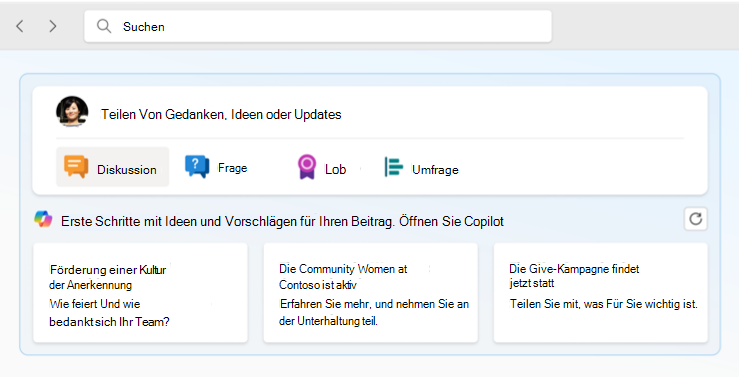
Task: Select the purple Lob ribbon icon
Action: pyautogui.click(x=307, y=167)
